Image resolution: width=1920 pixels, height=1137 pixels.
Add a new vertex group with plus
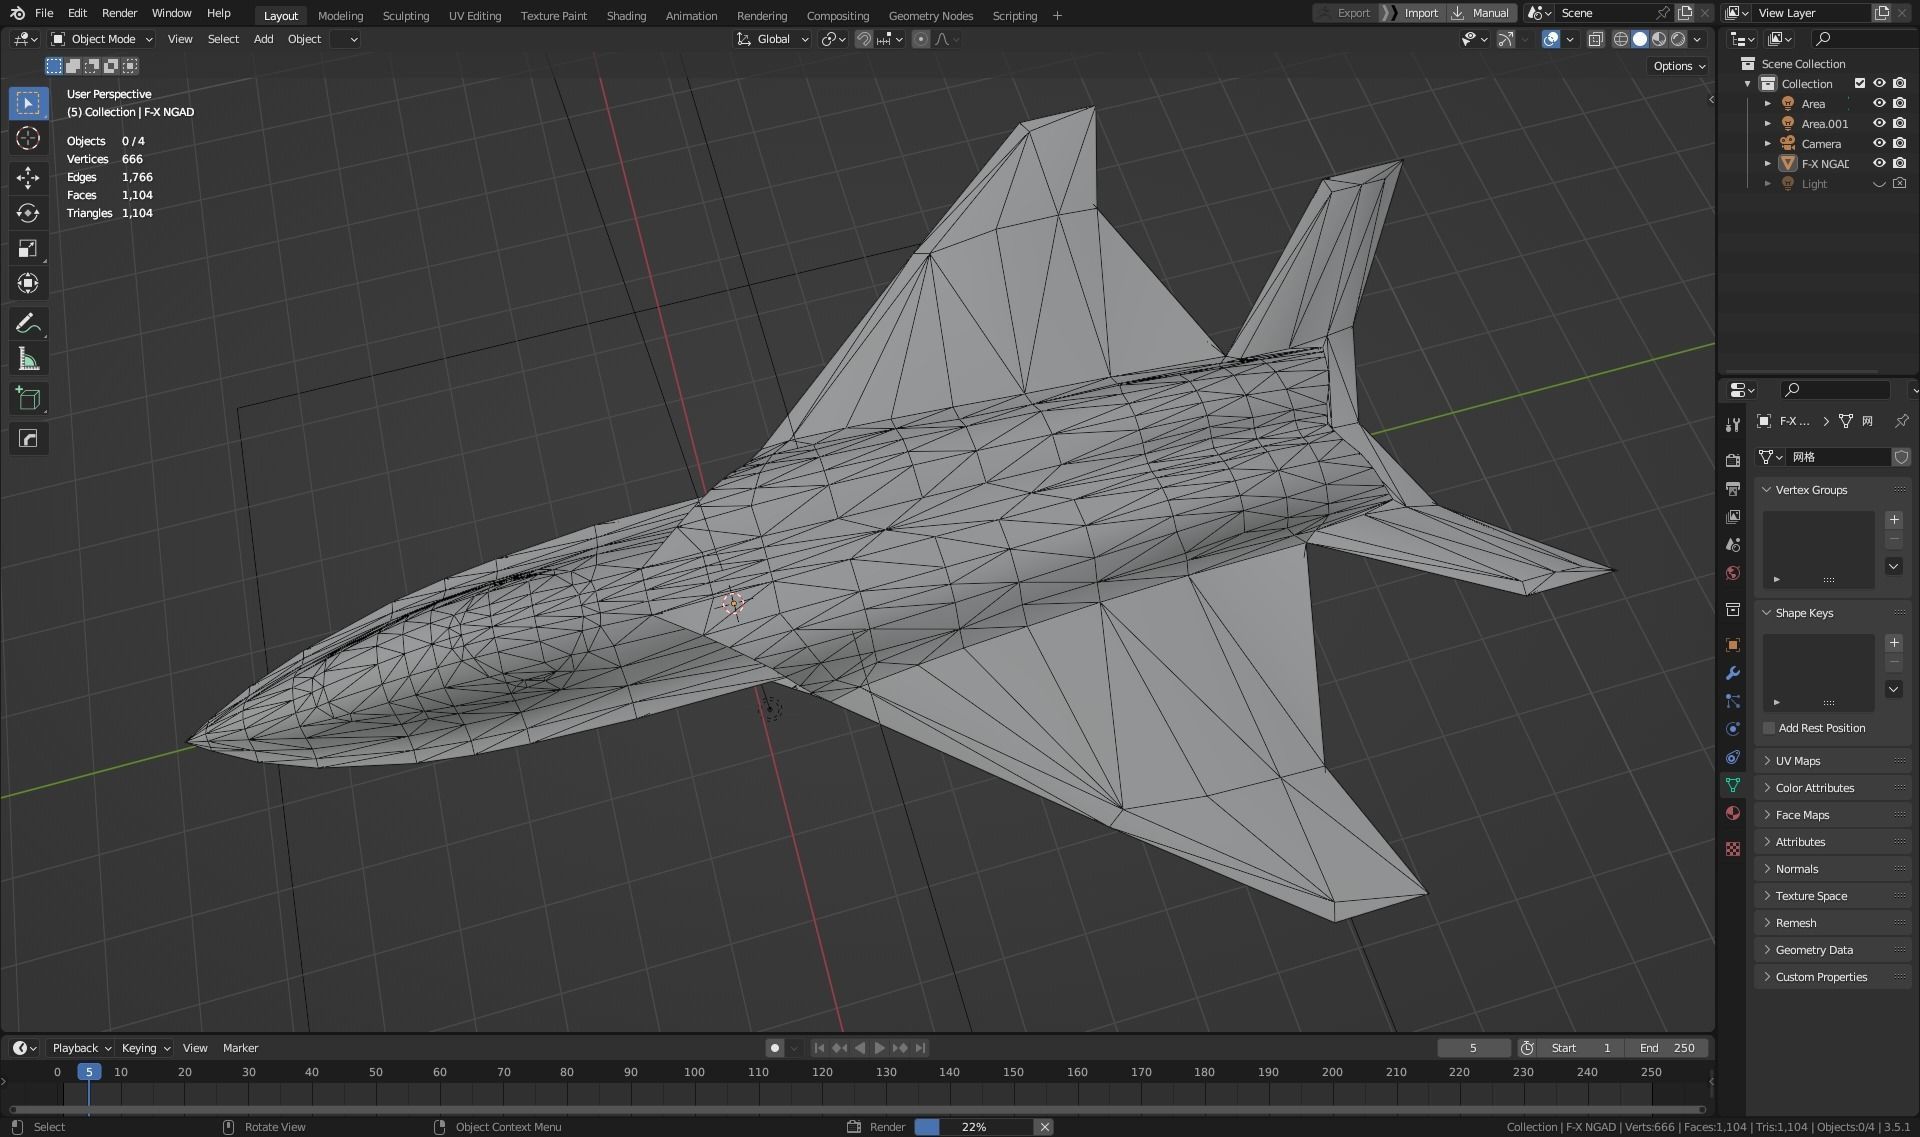pos(1894,520)
